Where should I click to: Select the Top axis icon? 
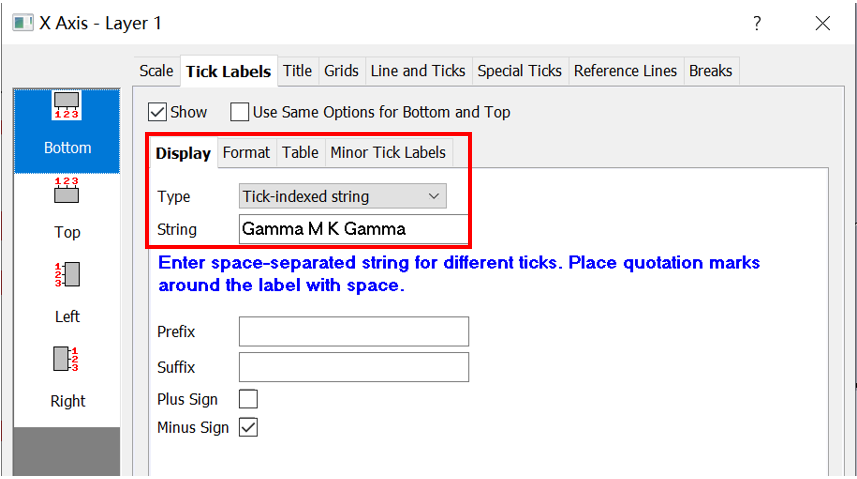(67, 190)
